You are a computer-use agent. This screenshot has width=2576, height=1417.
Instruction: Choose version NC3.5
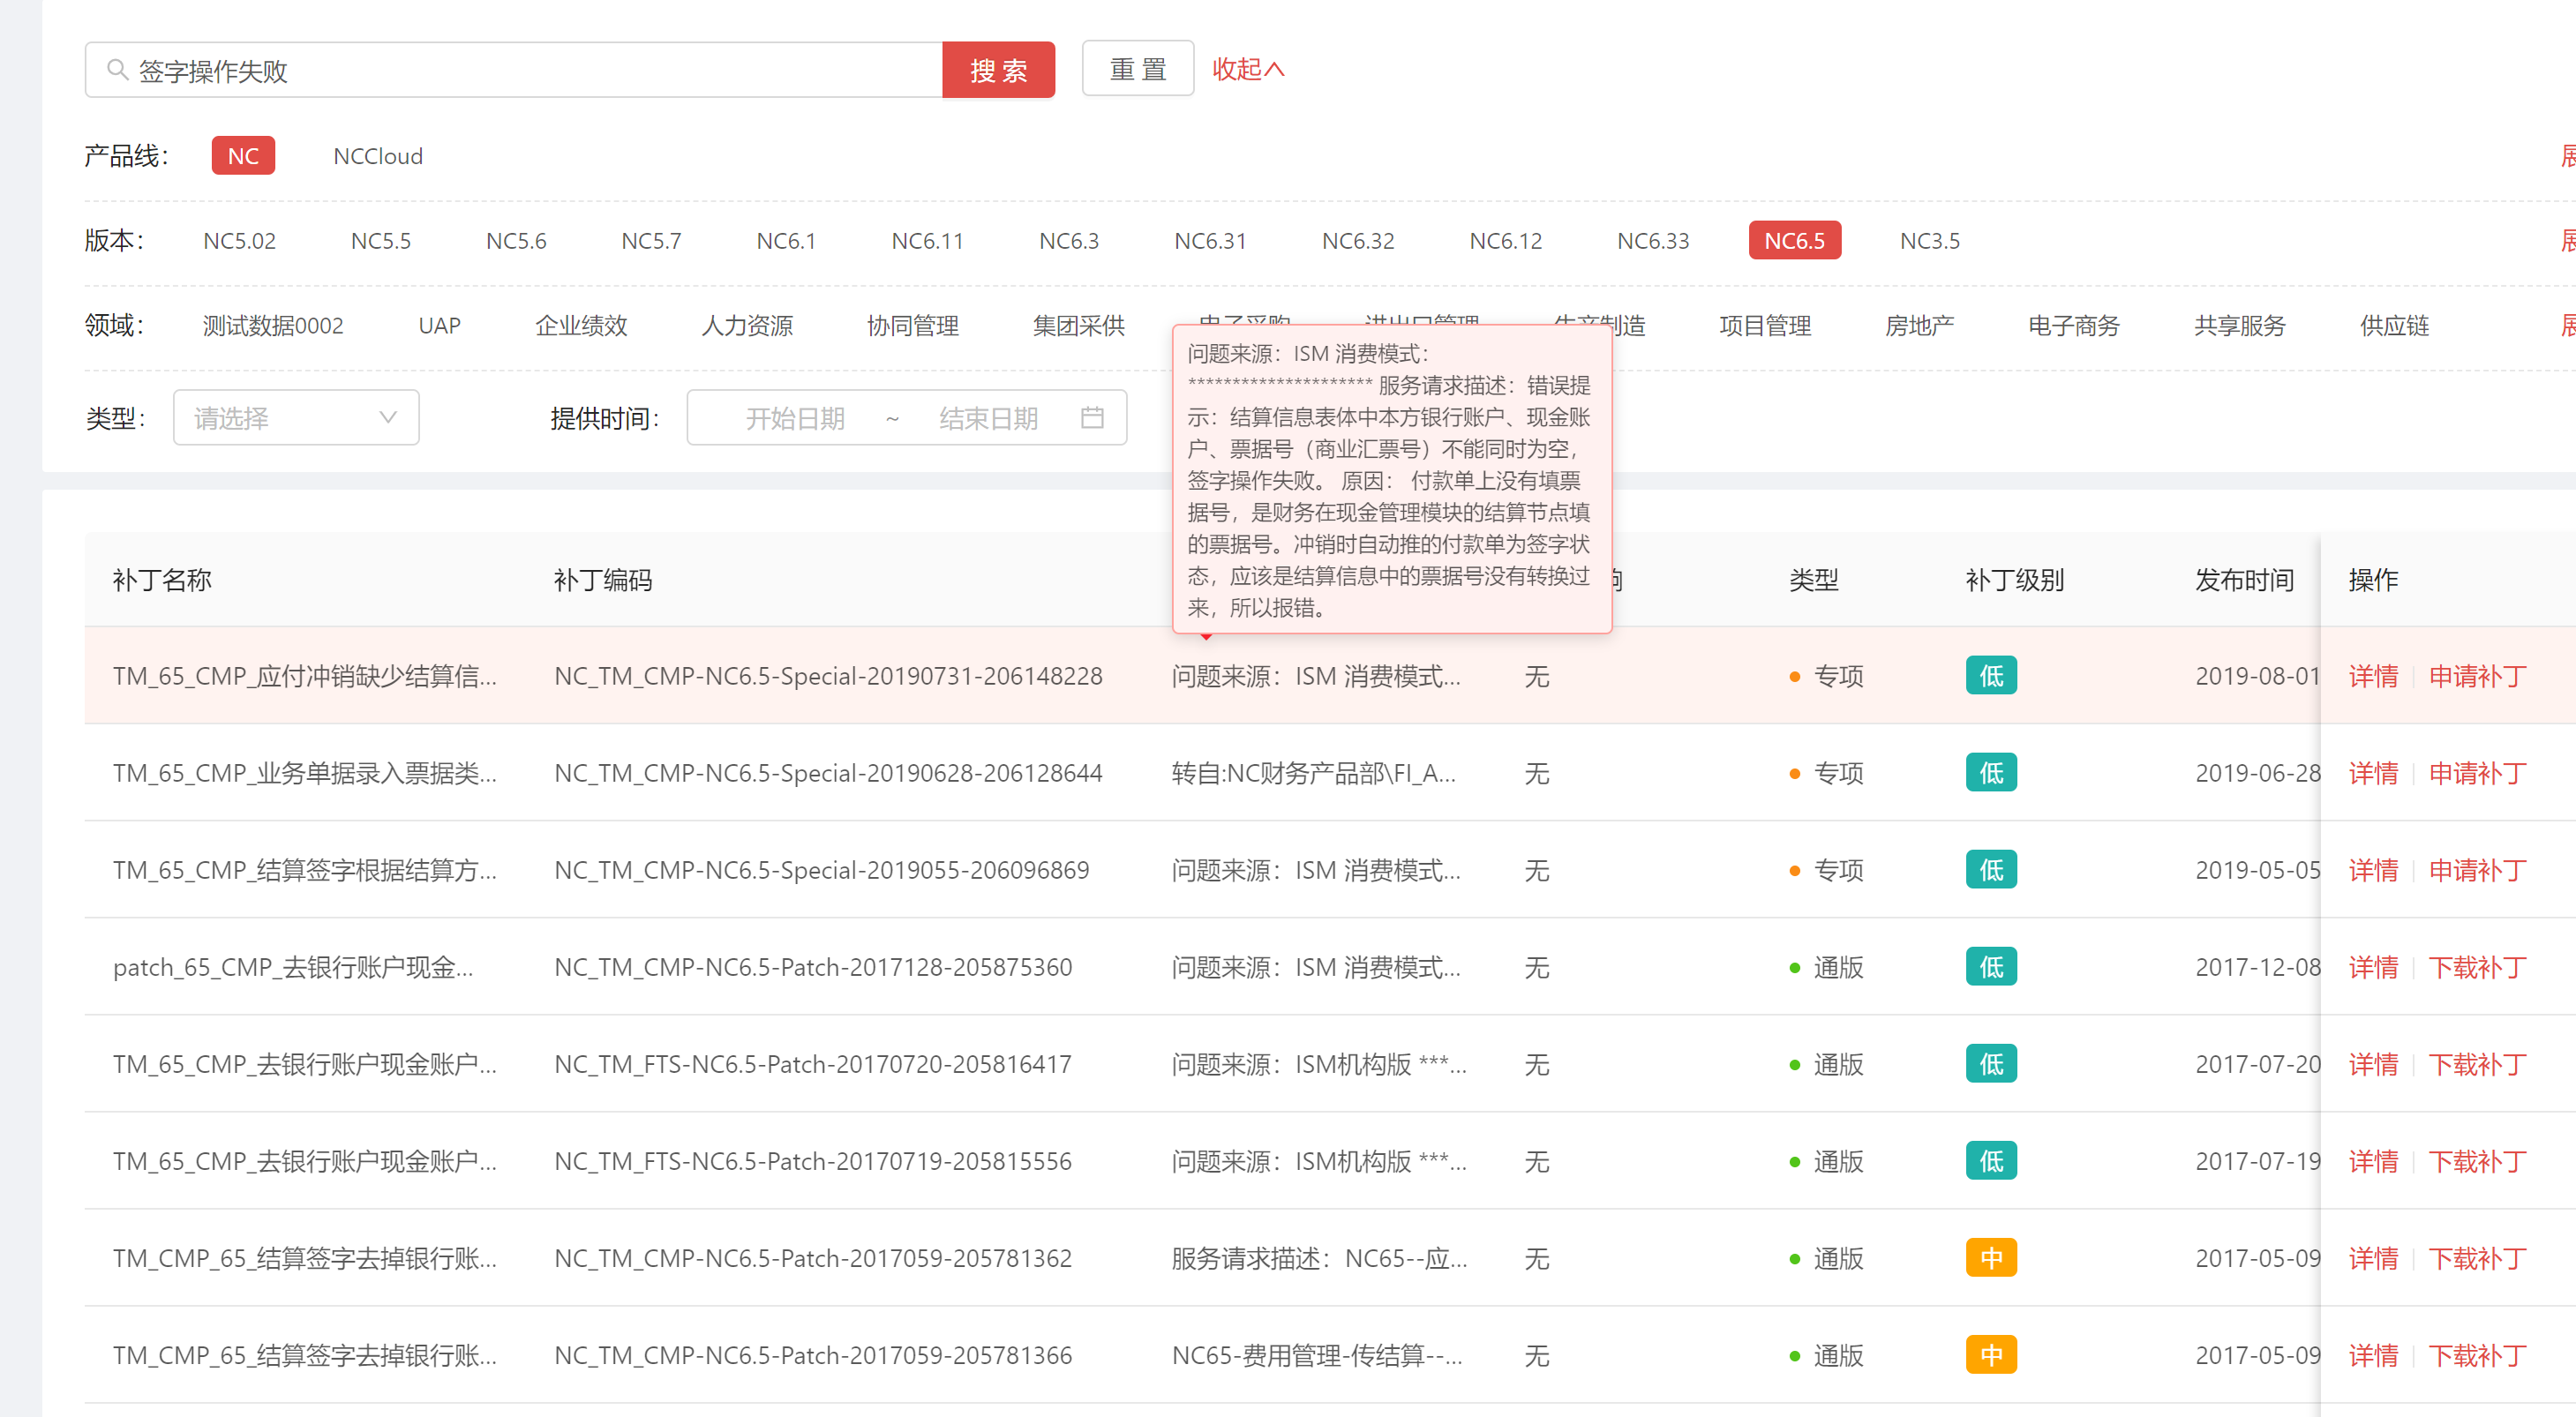click(x=1930, y=241)
